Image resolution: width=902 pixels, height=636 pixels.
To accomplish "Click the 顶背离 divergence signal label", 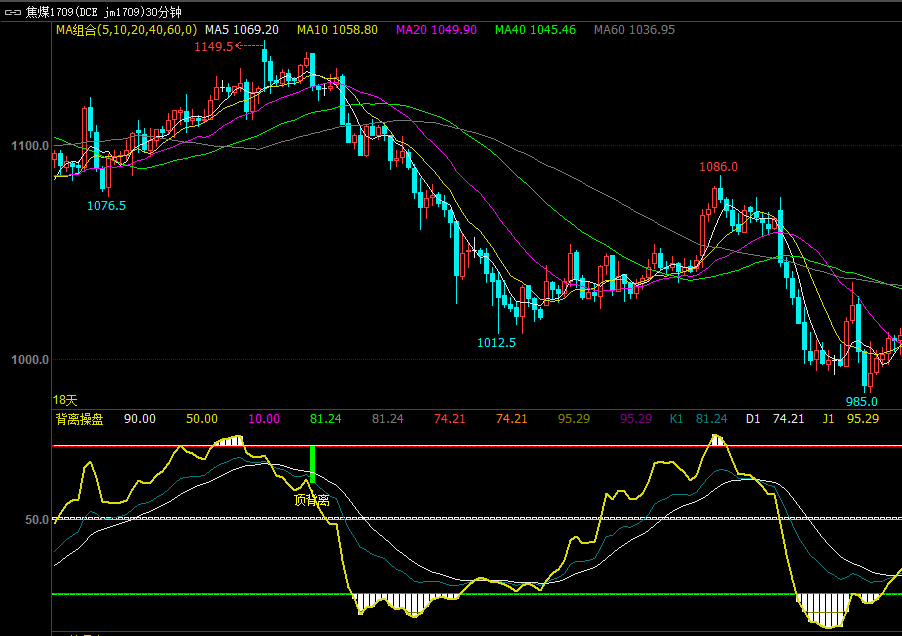I will pos(312,500).
